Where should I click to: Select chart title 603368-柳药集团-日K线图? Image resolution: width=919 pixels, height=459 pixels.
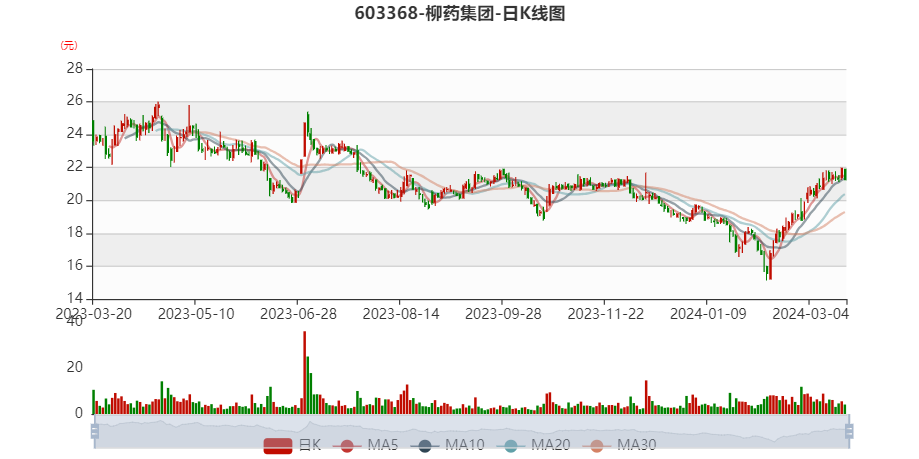pos(460,13)
